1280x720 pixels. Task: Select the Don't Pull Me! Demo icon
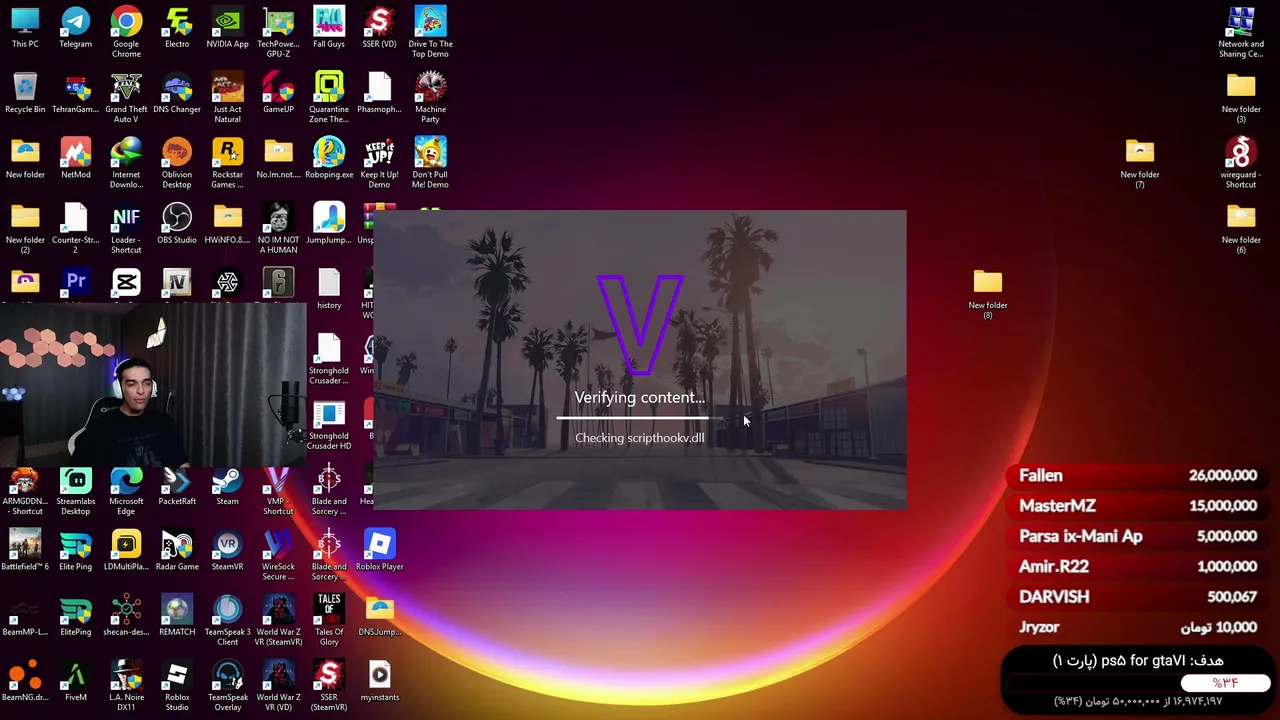pos(430,163)
